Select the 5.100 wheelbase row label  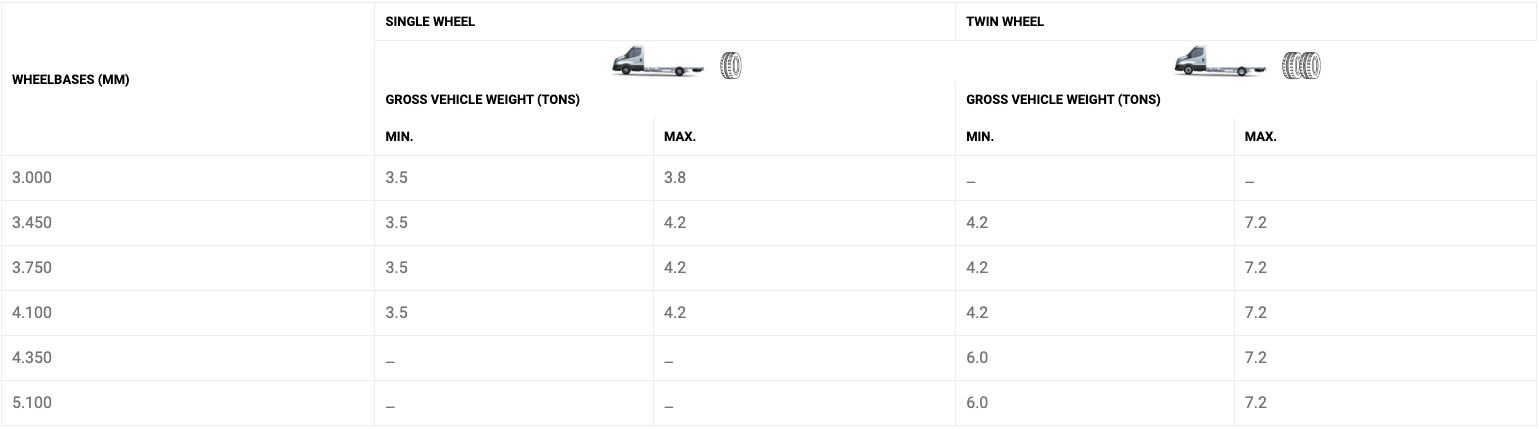pos(32,403)
